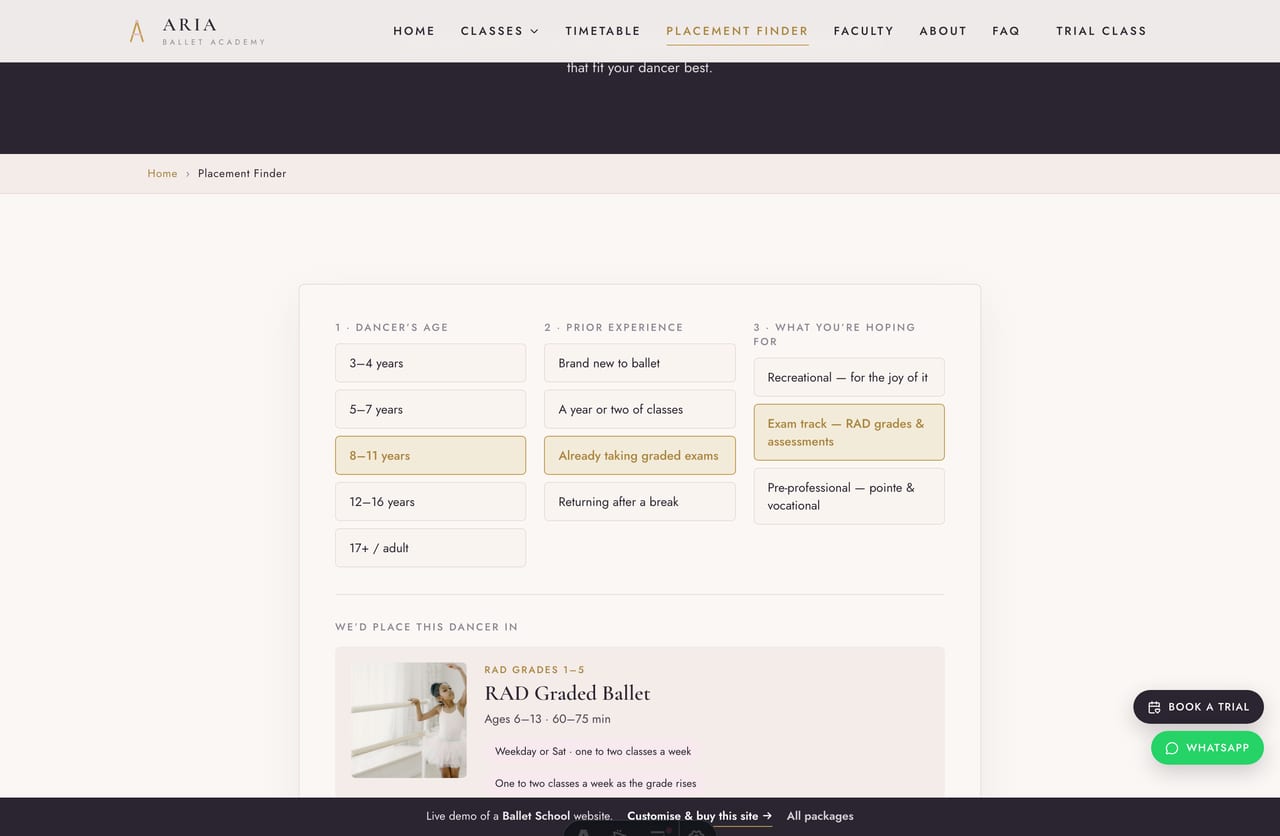Click the RAD Grades 1–5 label

534,670
